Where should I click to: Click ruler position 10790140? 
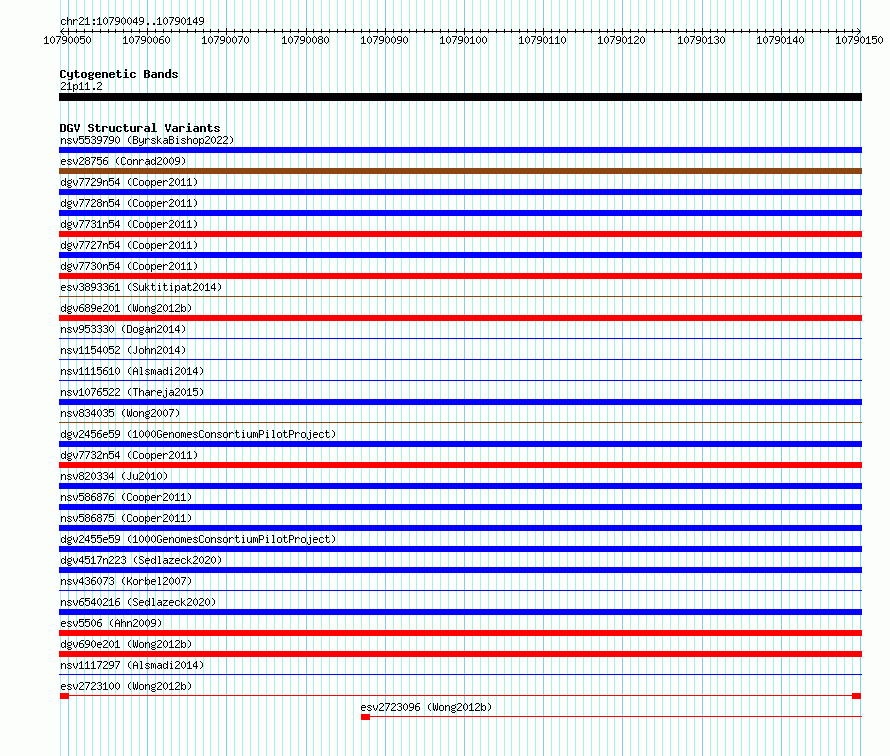click(780, 40)
